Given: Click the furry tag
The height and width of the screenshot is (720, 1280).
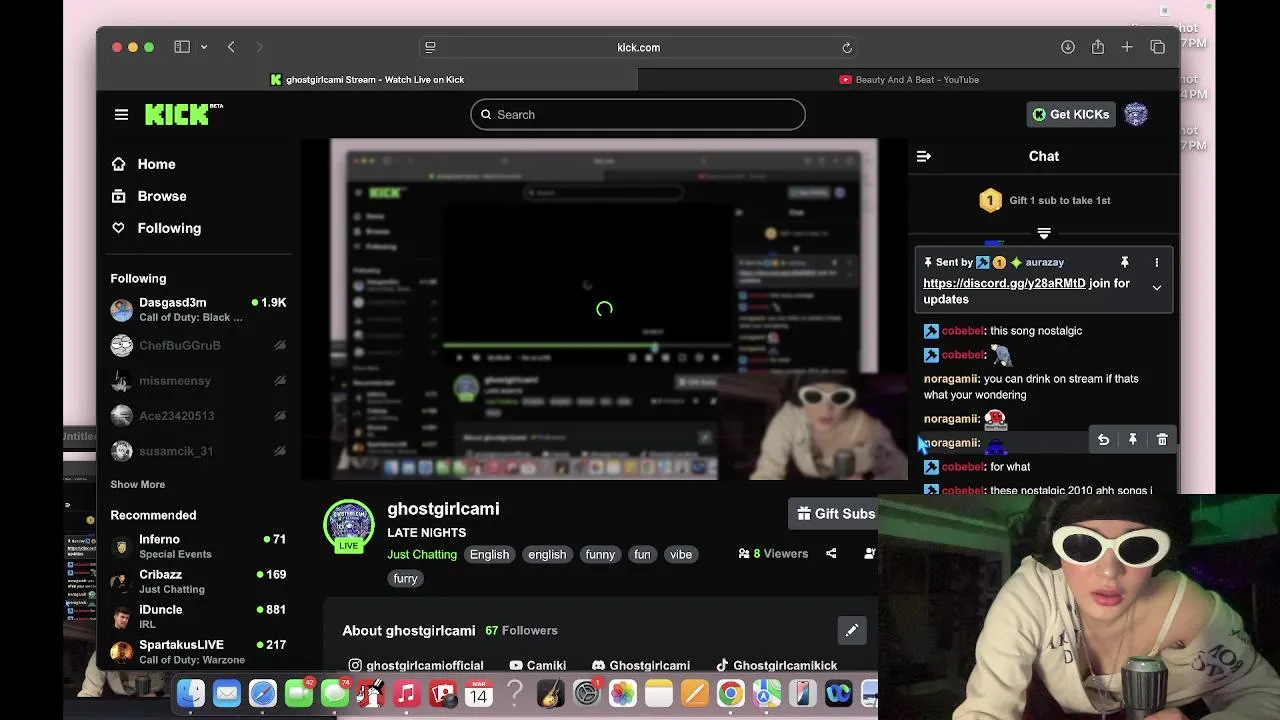Looking at the screenshot, I should tap(405, 578).
